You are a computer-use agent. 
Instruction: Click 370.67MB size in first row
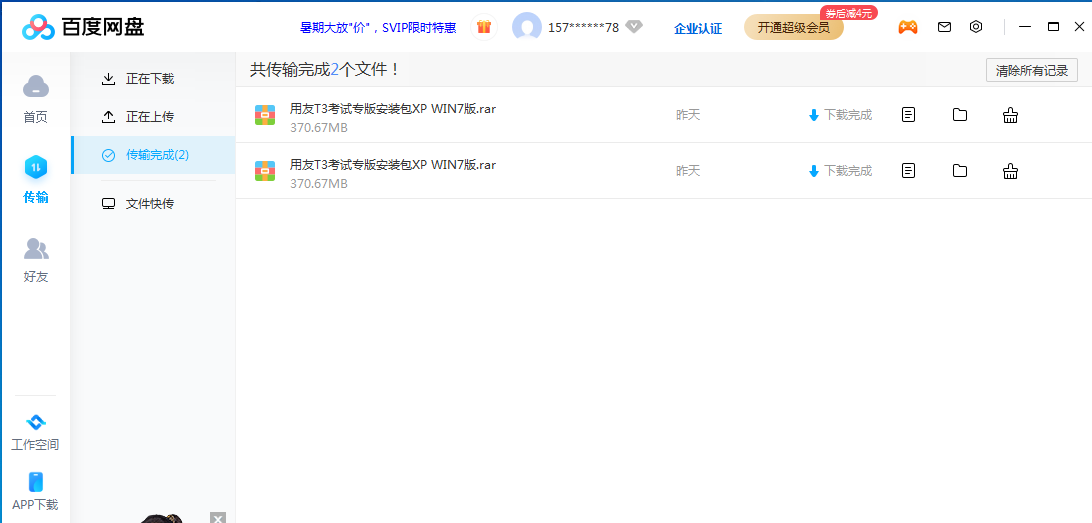(318, 128)
